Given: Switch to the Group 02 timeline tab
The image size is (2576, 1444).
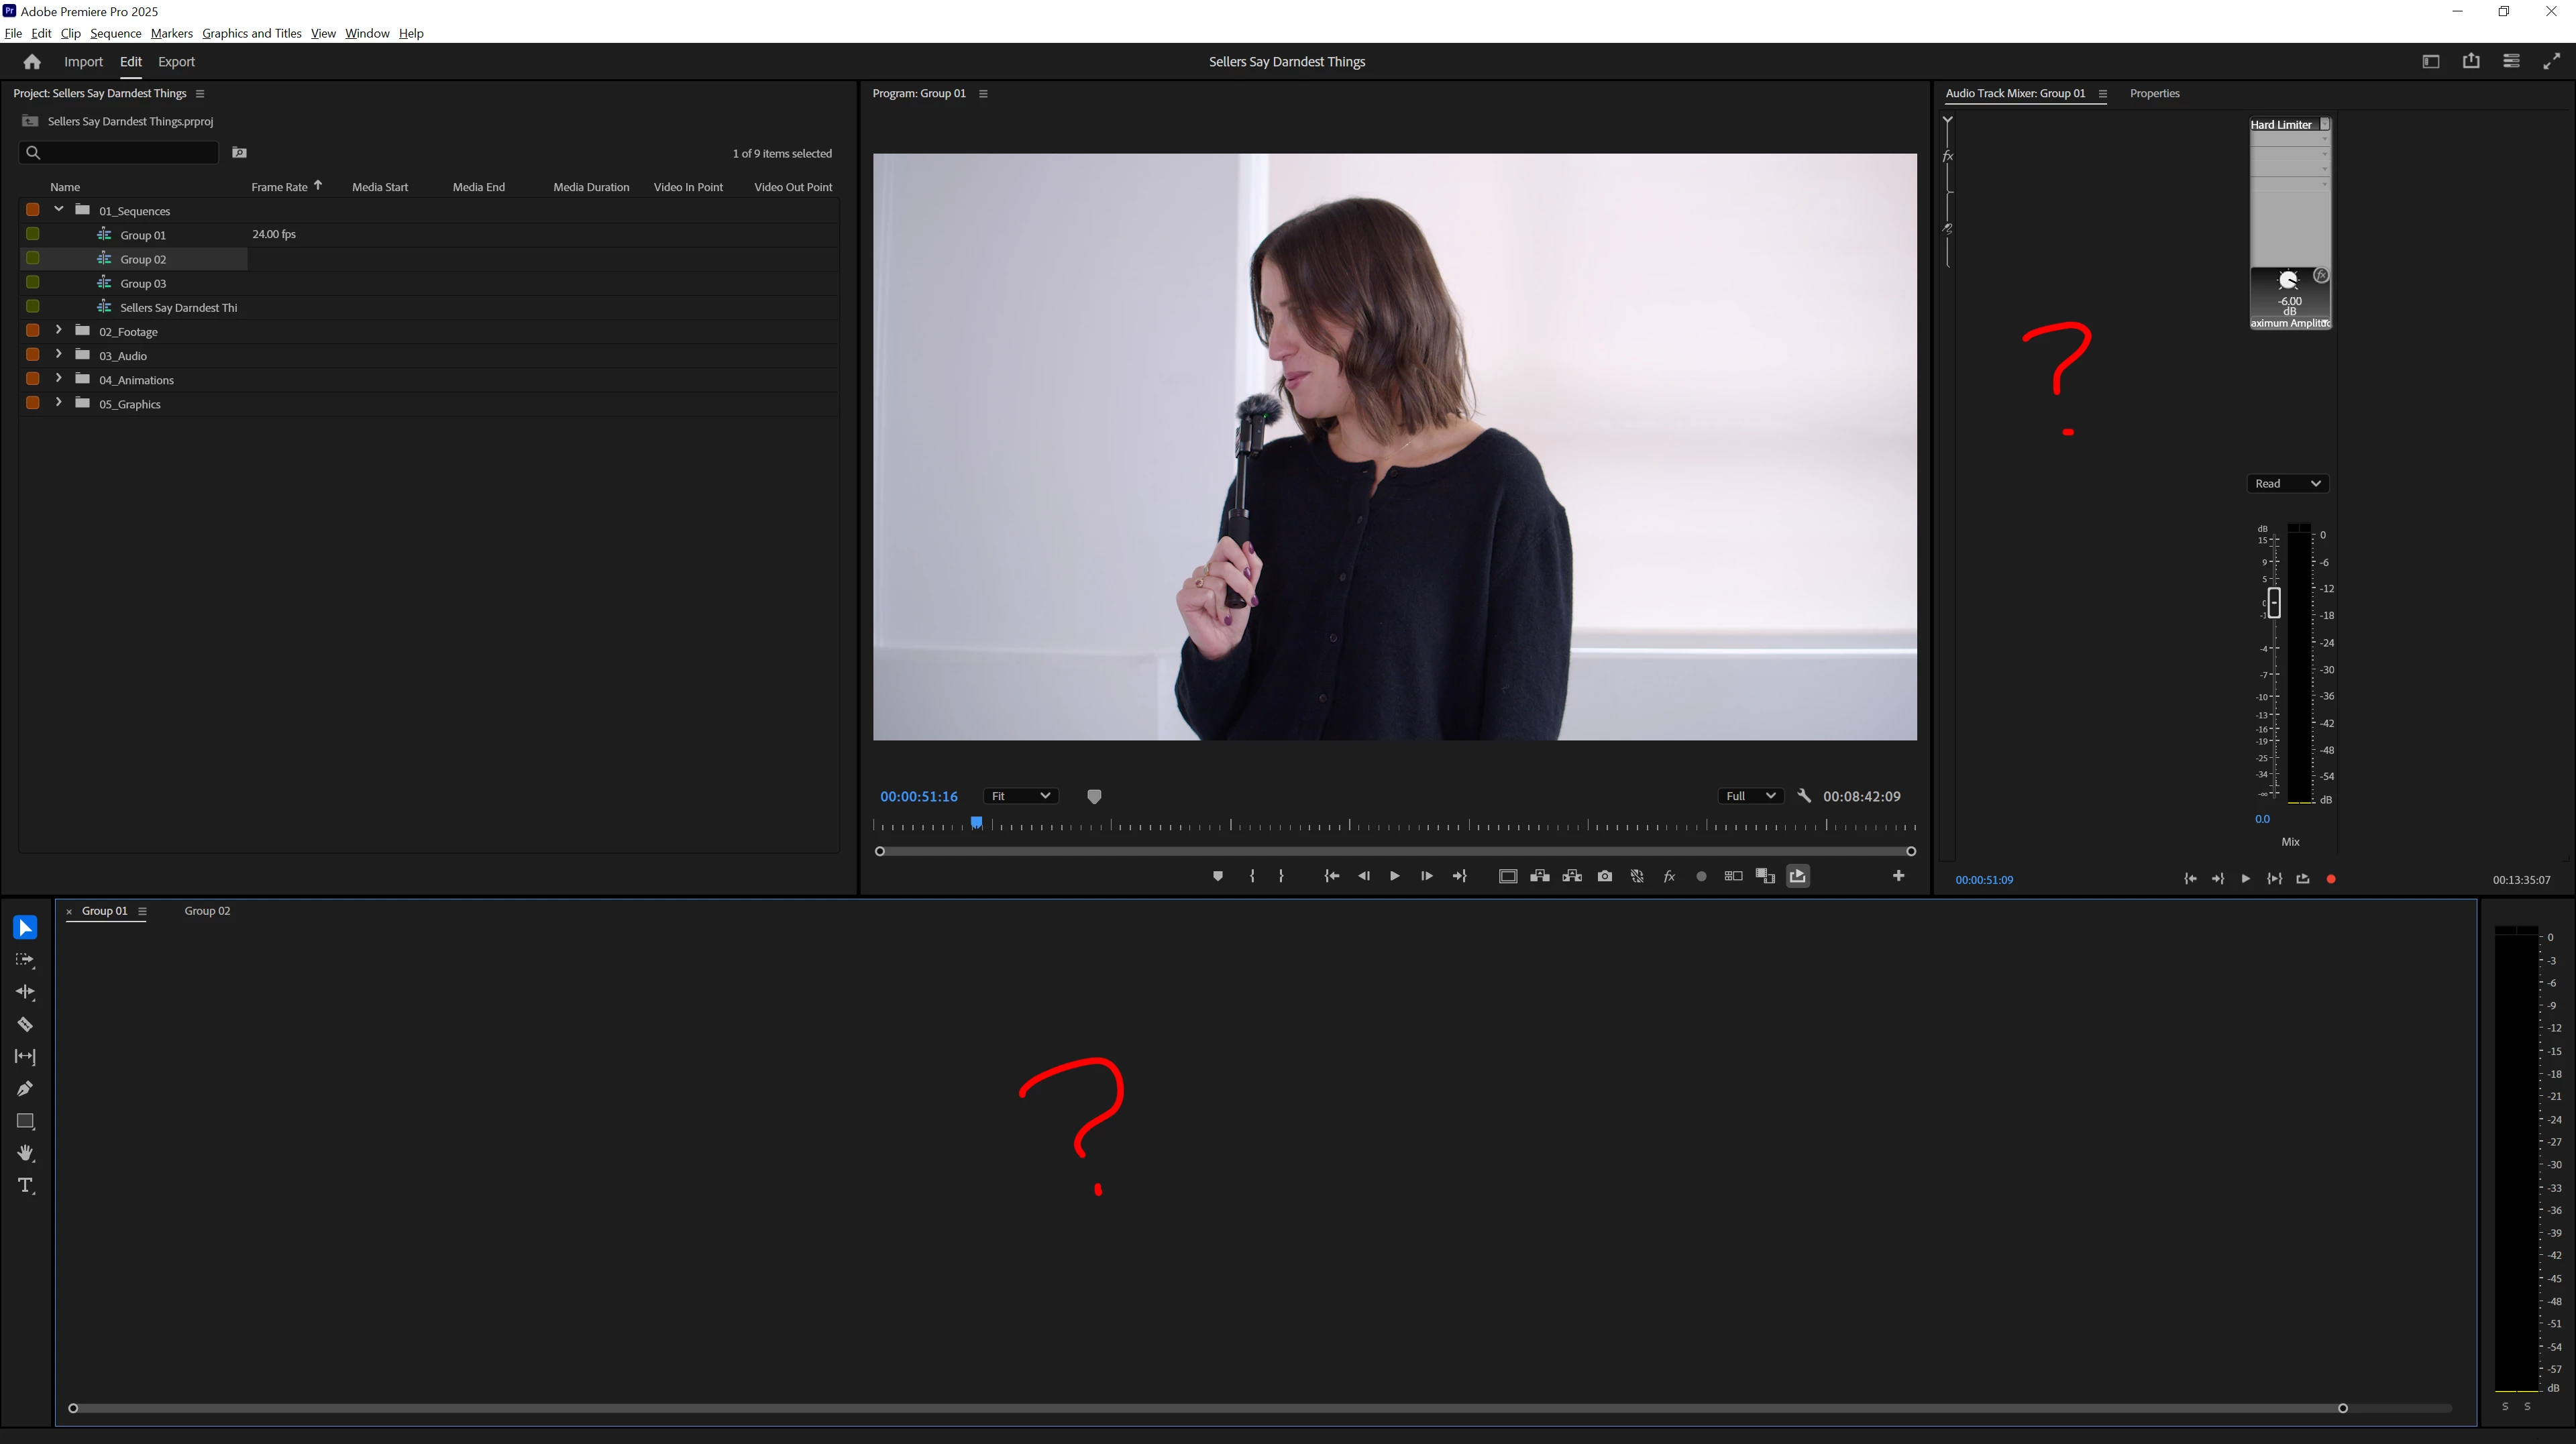Looking at the screenshot, I should pos(207,911).
